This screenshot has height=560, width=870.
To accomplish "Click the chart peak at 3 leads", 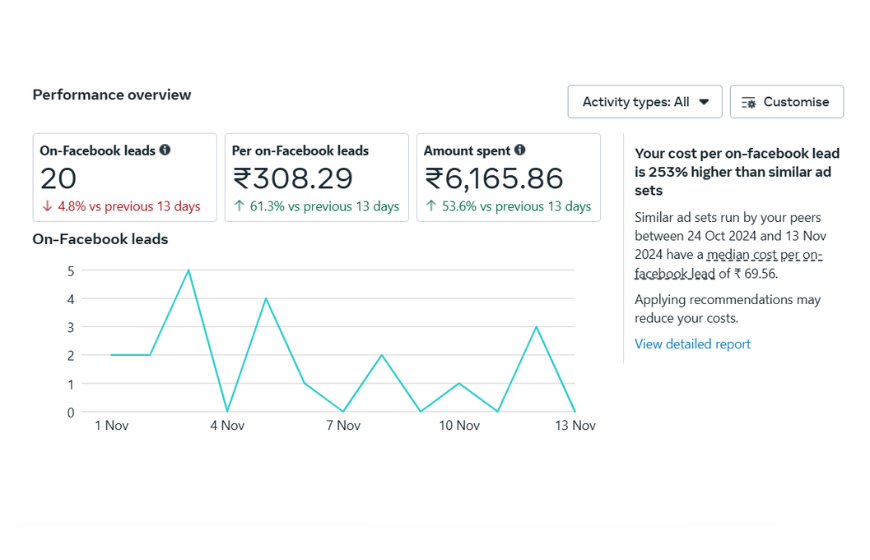I will tap(537, 326).
